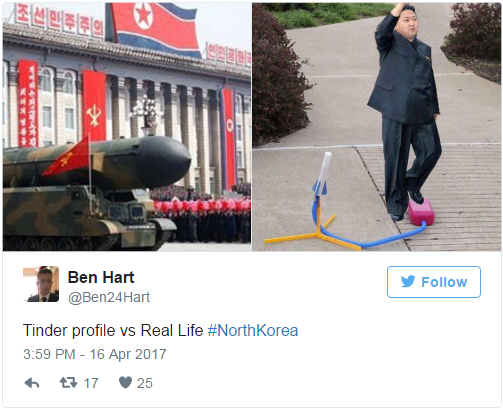Click the red flag on the missile truck

pyautogui.click(x=68, y=157)
